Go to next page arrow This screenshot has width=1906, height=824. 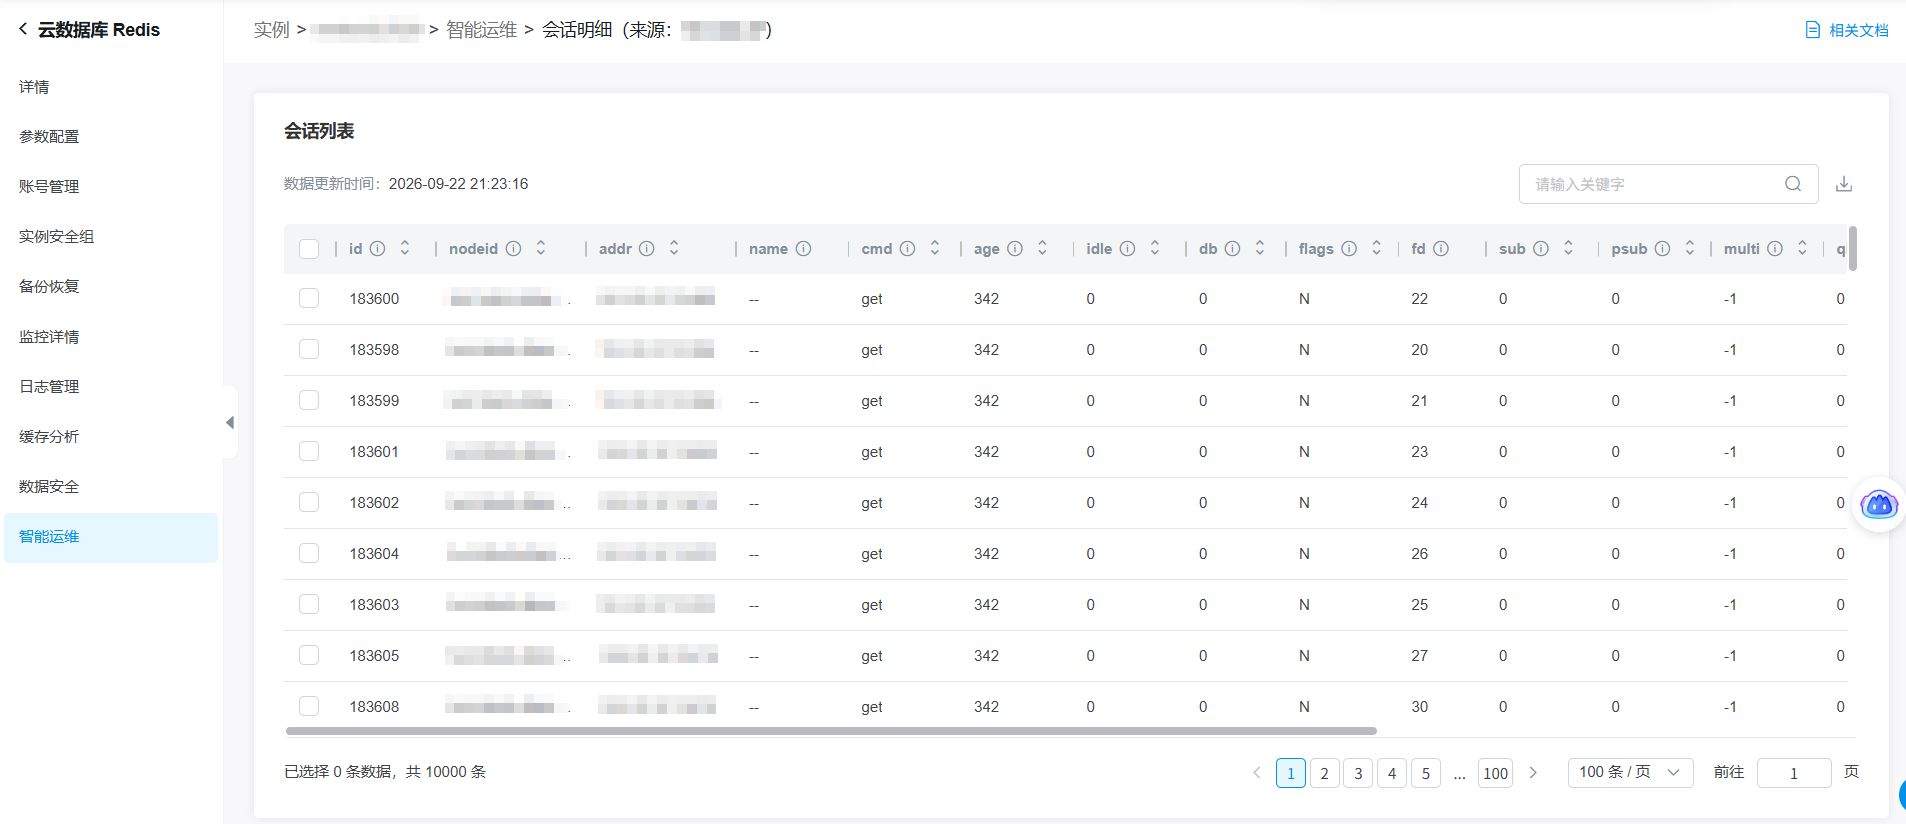point(1533,773)
